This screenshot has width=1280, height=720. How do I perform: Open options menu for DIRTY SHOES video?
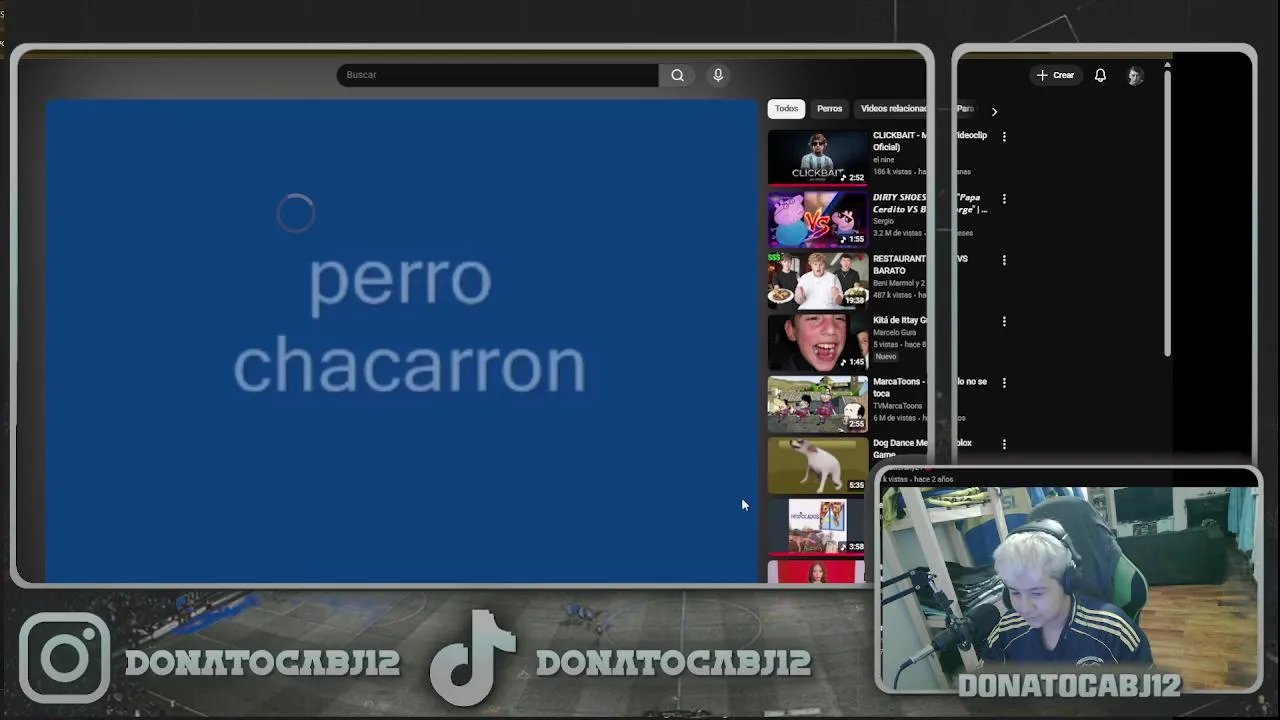(1004, 198)
